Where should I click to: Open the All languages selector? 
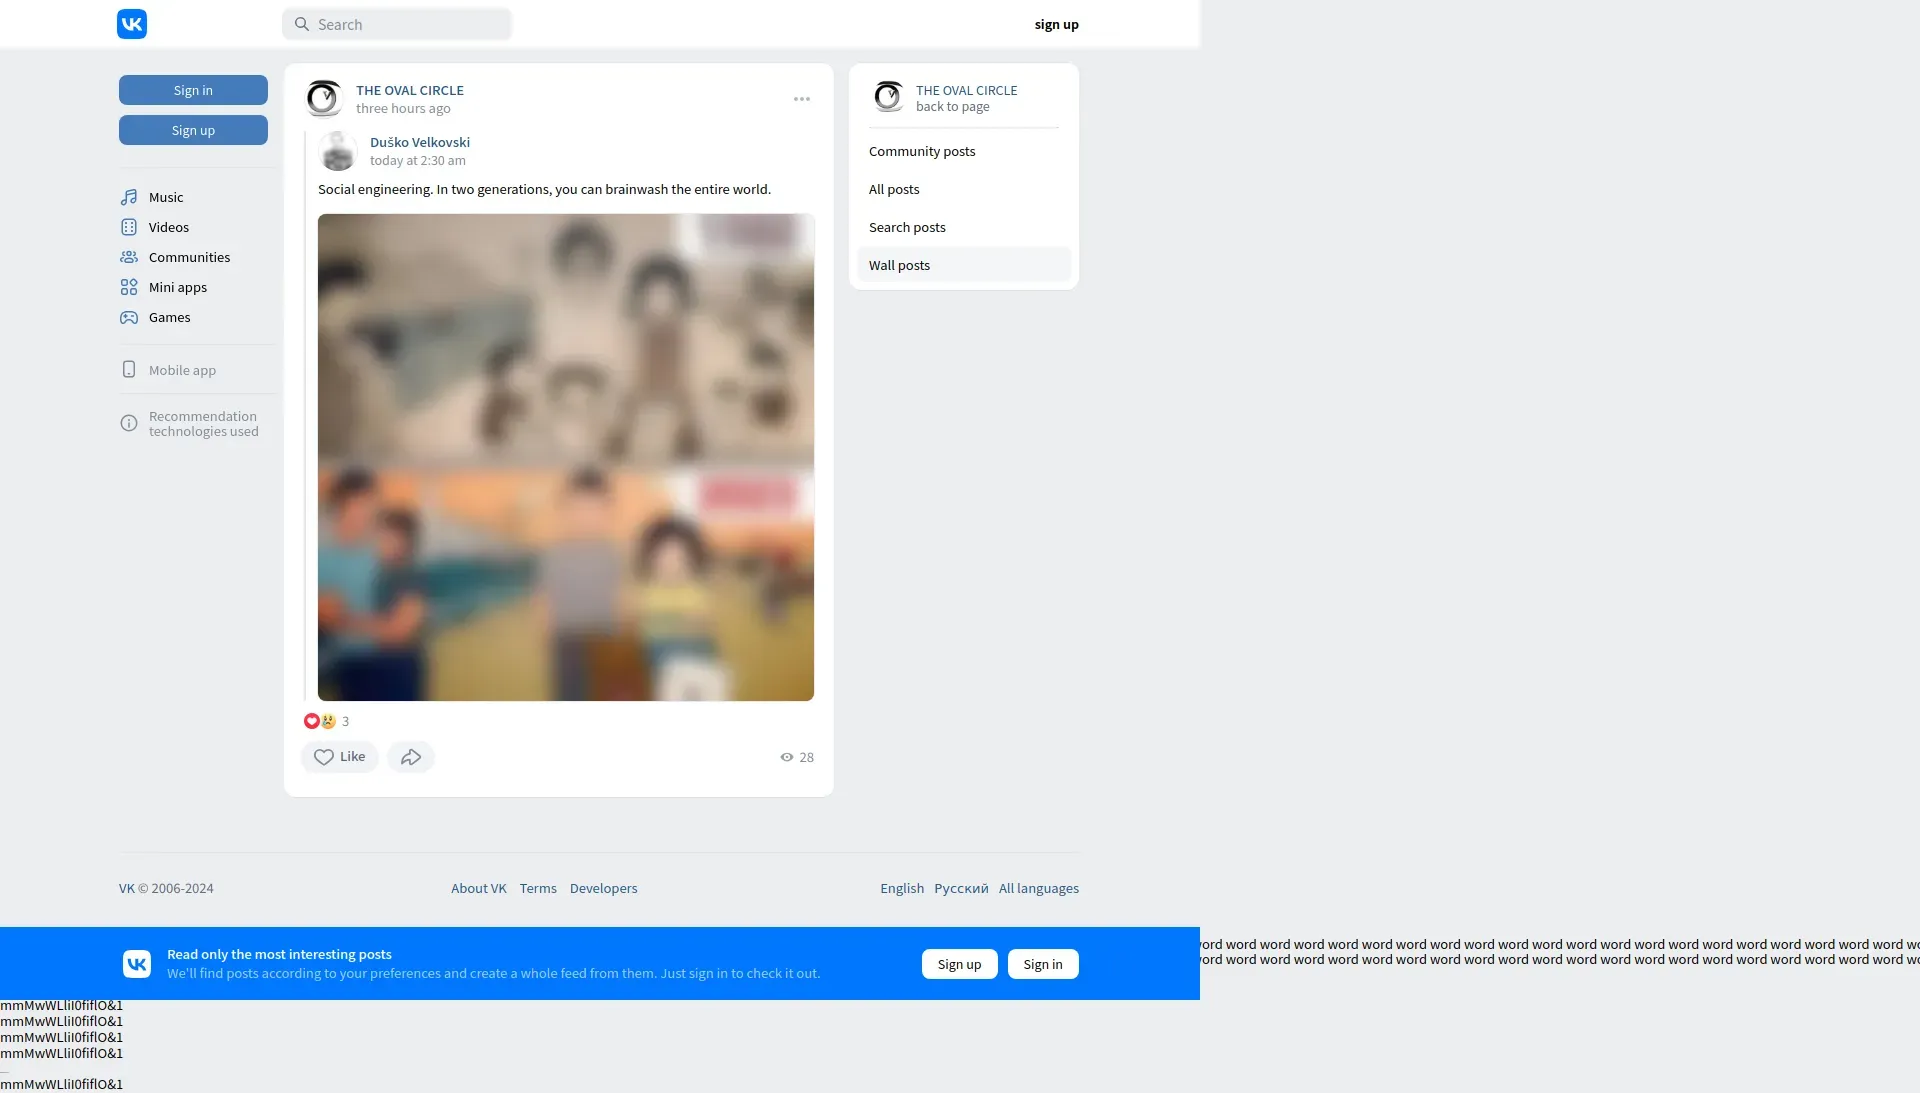(x=1038, y=888)
